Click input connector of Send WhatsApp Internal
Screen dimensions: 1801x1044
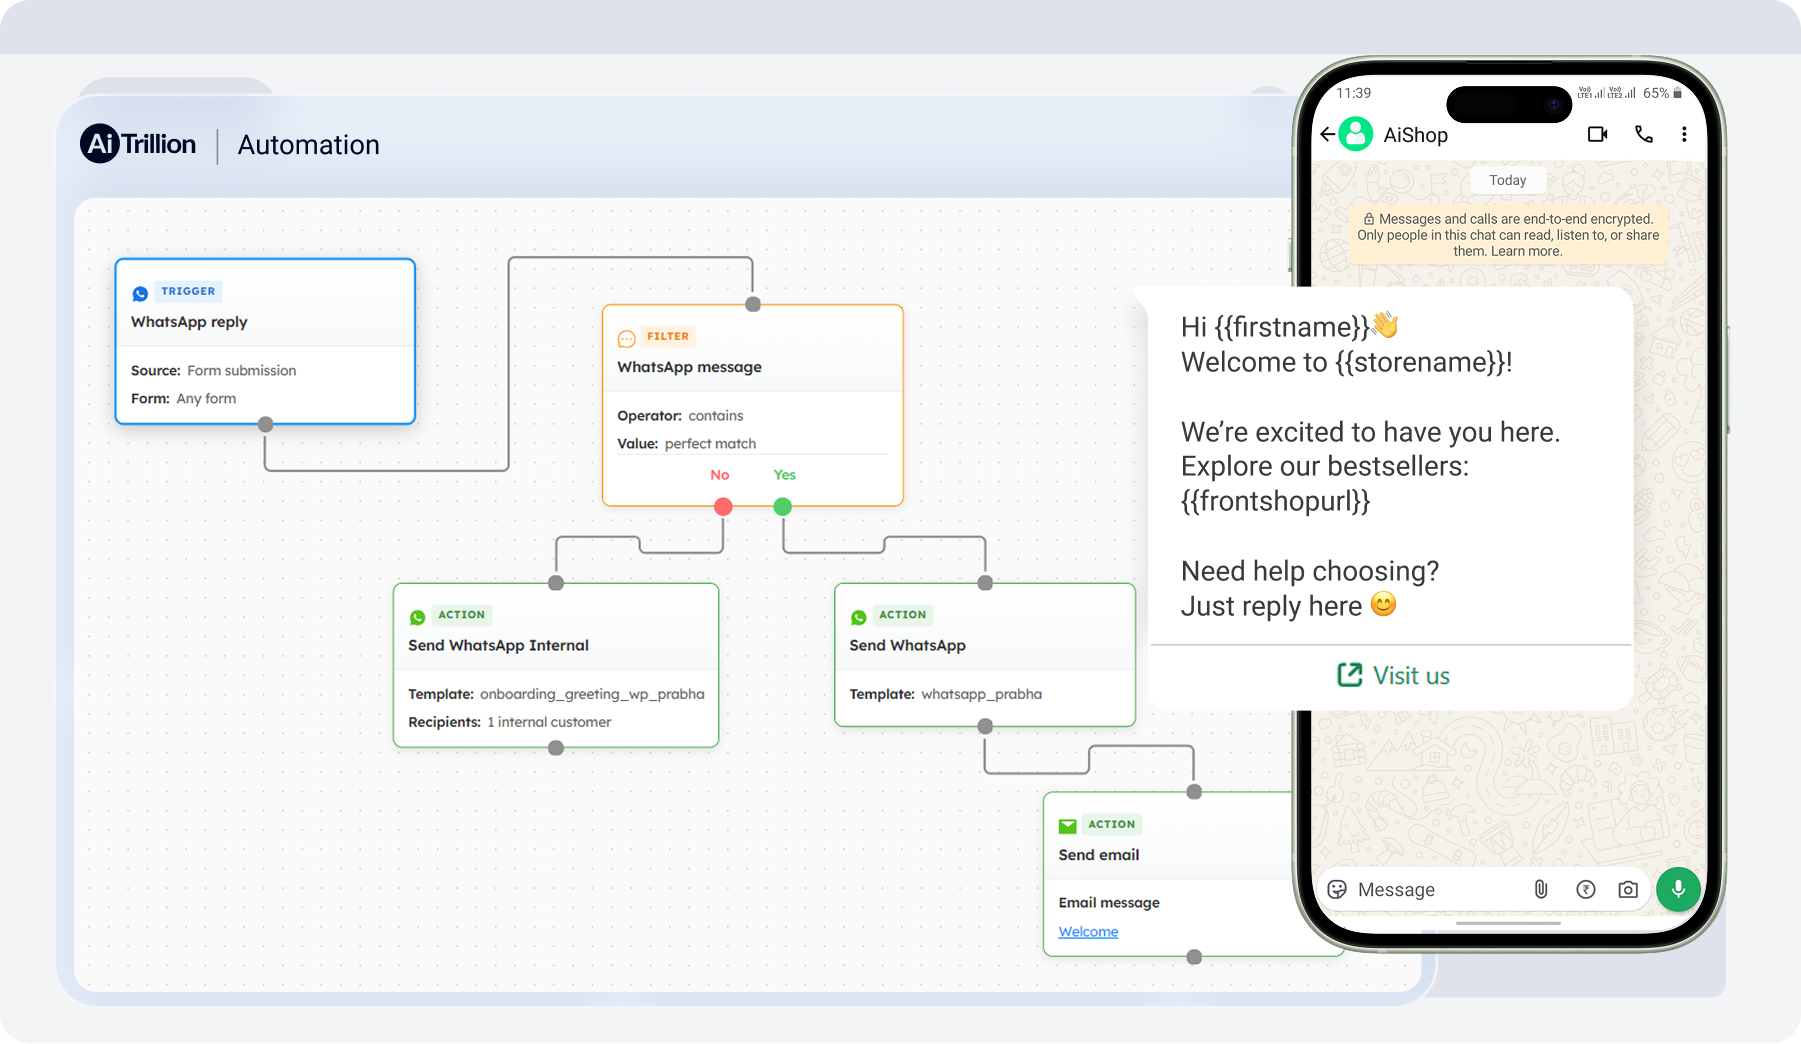556,583
